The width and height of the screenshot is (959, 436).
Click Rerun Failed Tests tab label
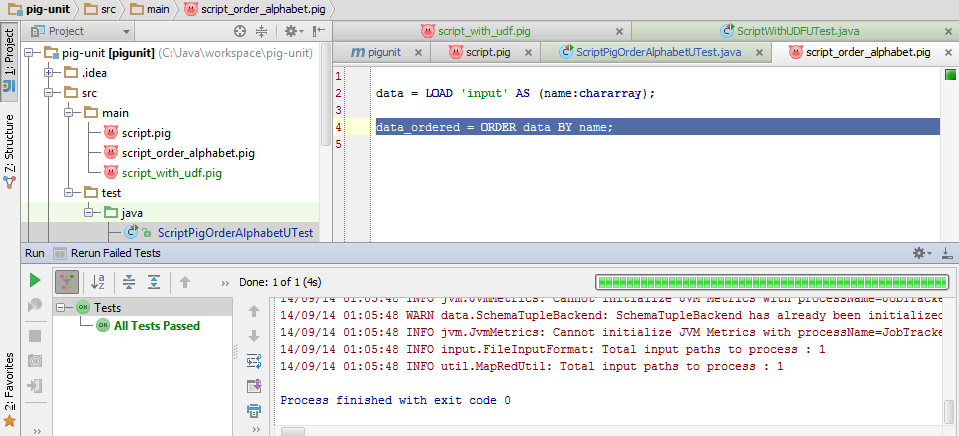pyautogui.click(x=113, y=254)
